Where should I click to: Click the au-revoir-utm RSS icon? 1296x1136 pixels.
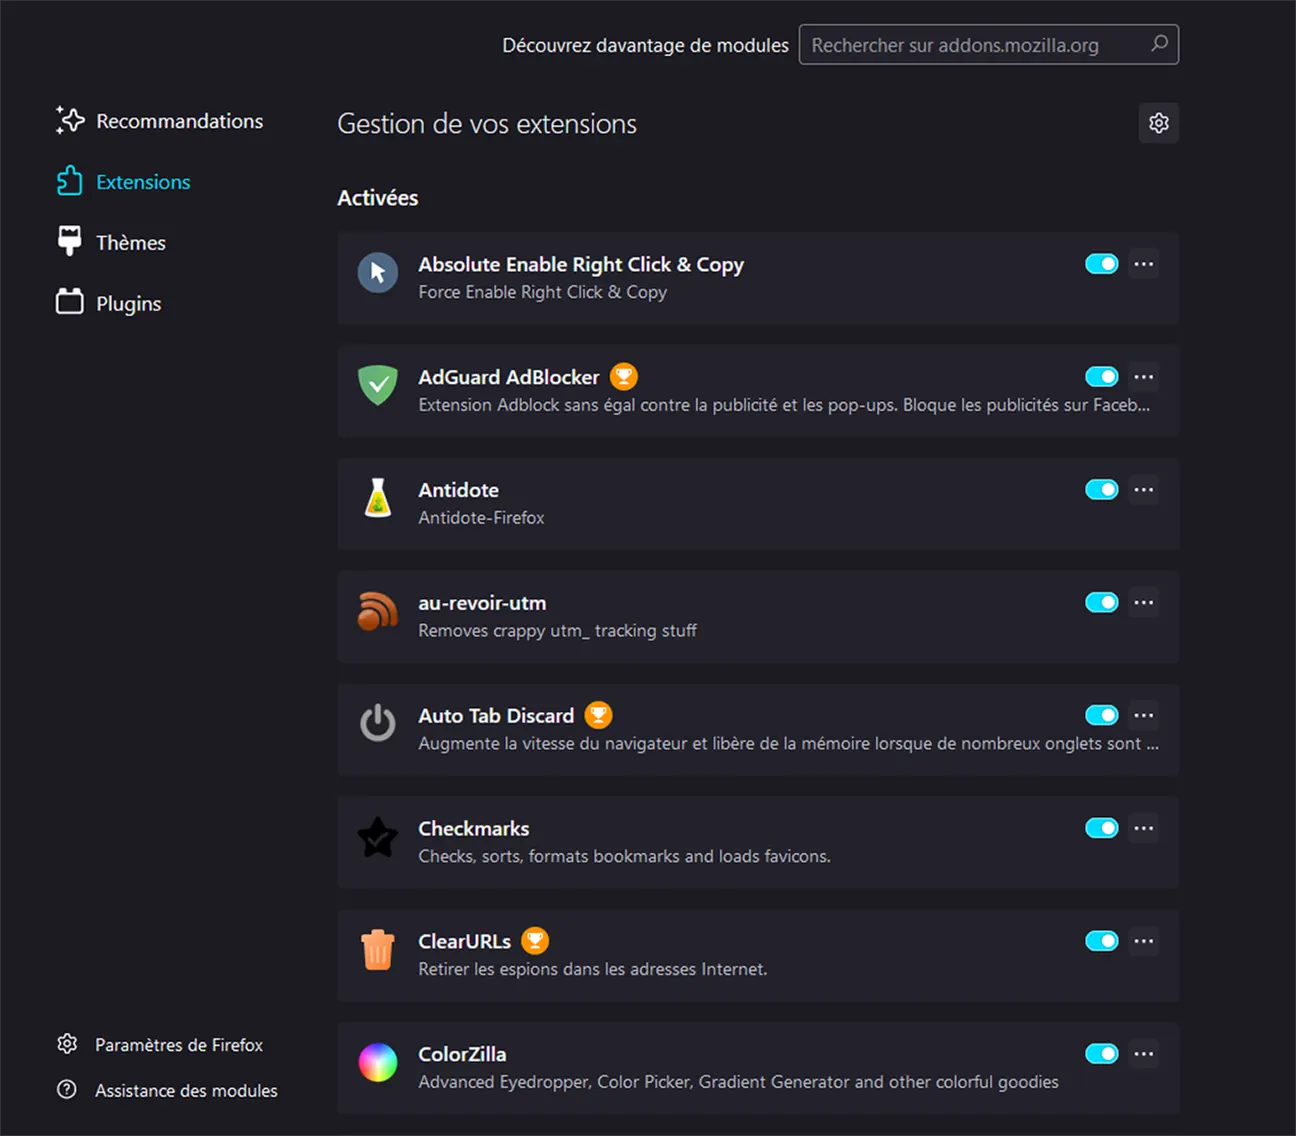[x=378, y=611]
